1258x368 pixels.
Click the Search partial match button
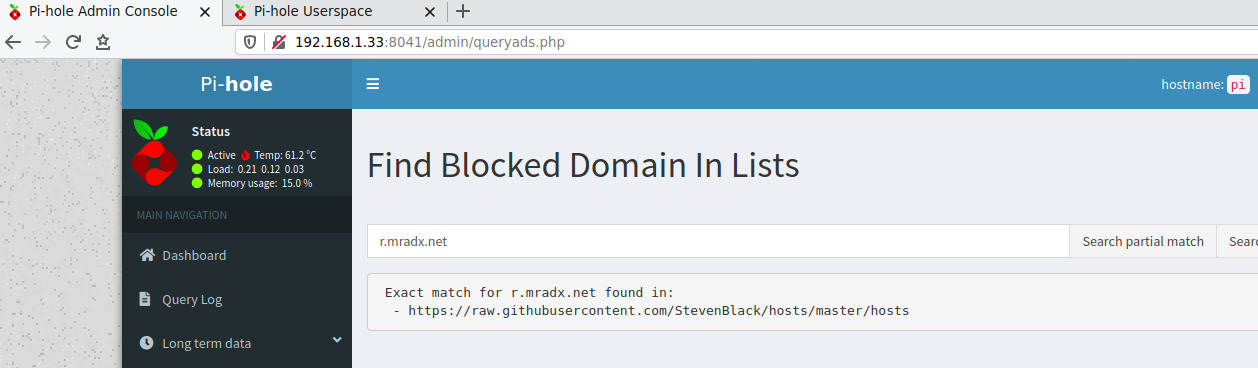point(1143,241)
